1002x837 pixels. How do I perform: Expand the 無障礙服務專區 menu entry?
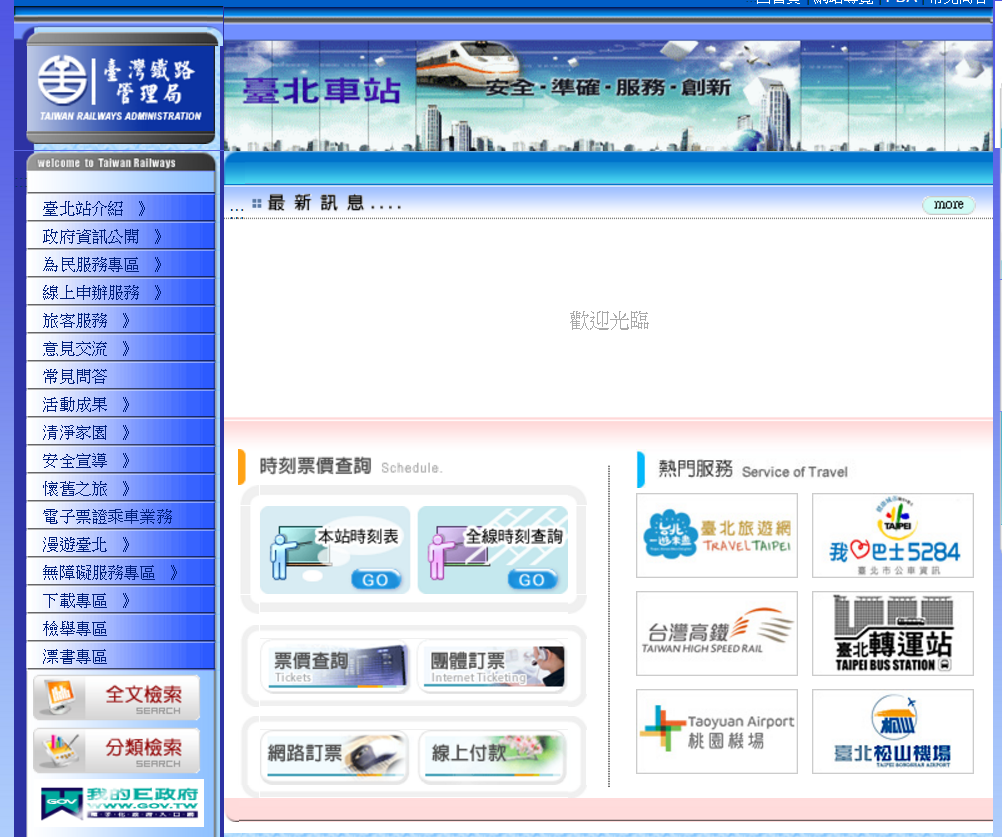(110, 573)
